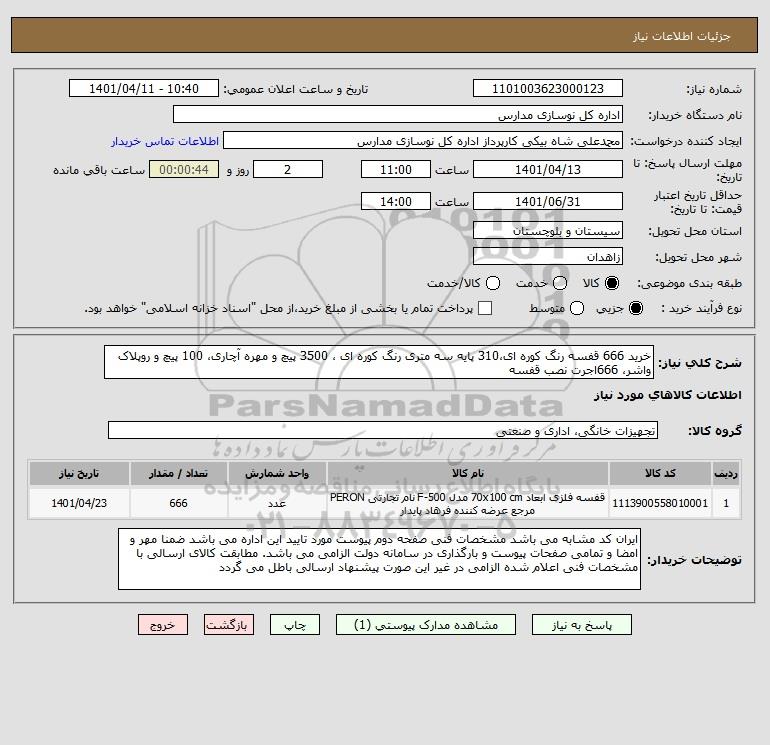Click the تعداد / مقدار column header
The image size is (770, 745).
click(x=178, y=473)
